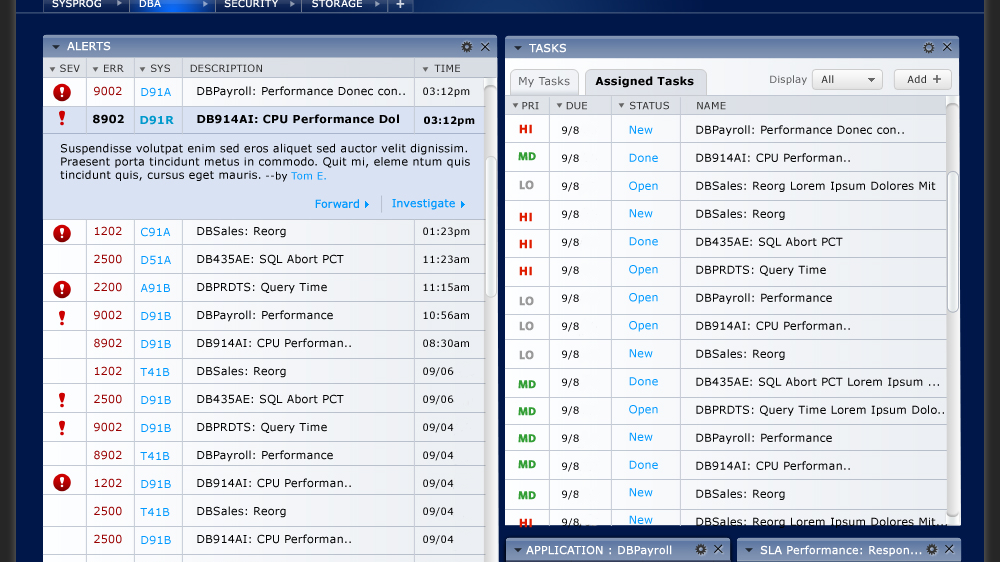Select the selected alert DB914AI: CPU Performance Dol
The height and width of the screenshot is (562, 1000).
(264, 120)
